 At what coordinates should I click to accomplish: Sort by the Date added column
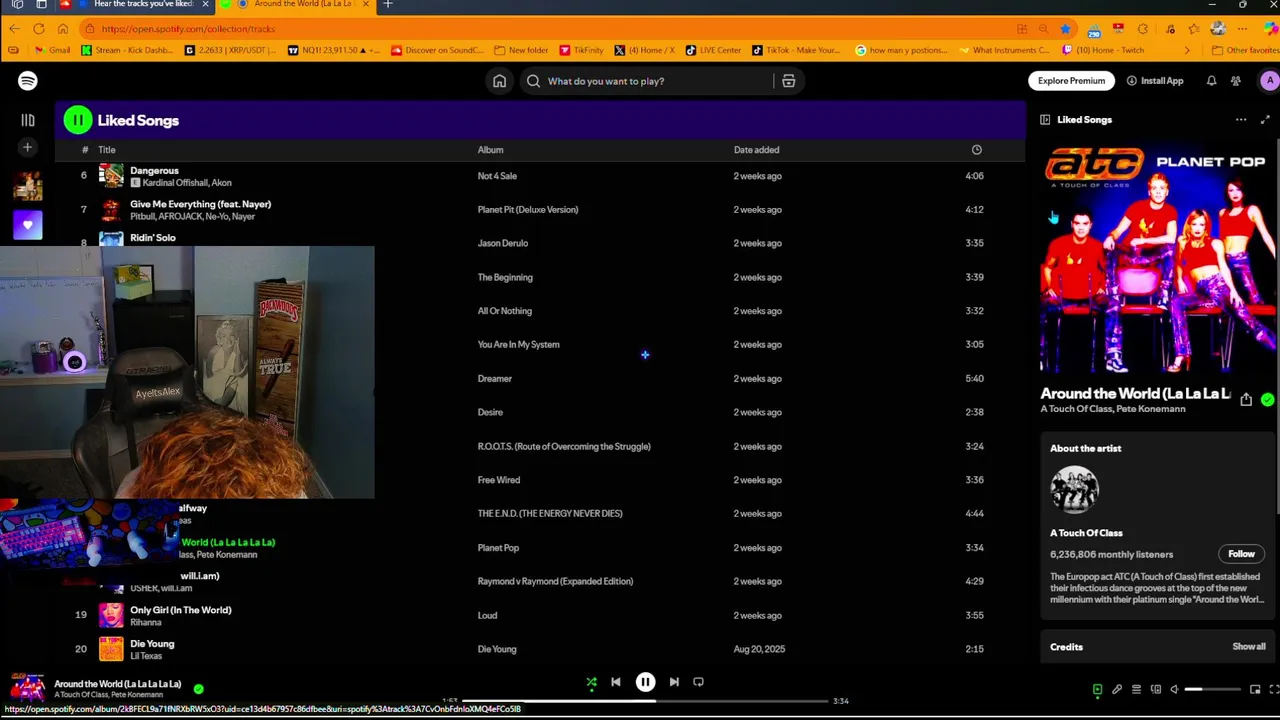tap(756, 150)
